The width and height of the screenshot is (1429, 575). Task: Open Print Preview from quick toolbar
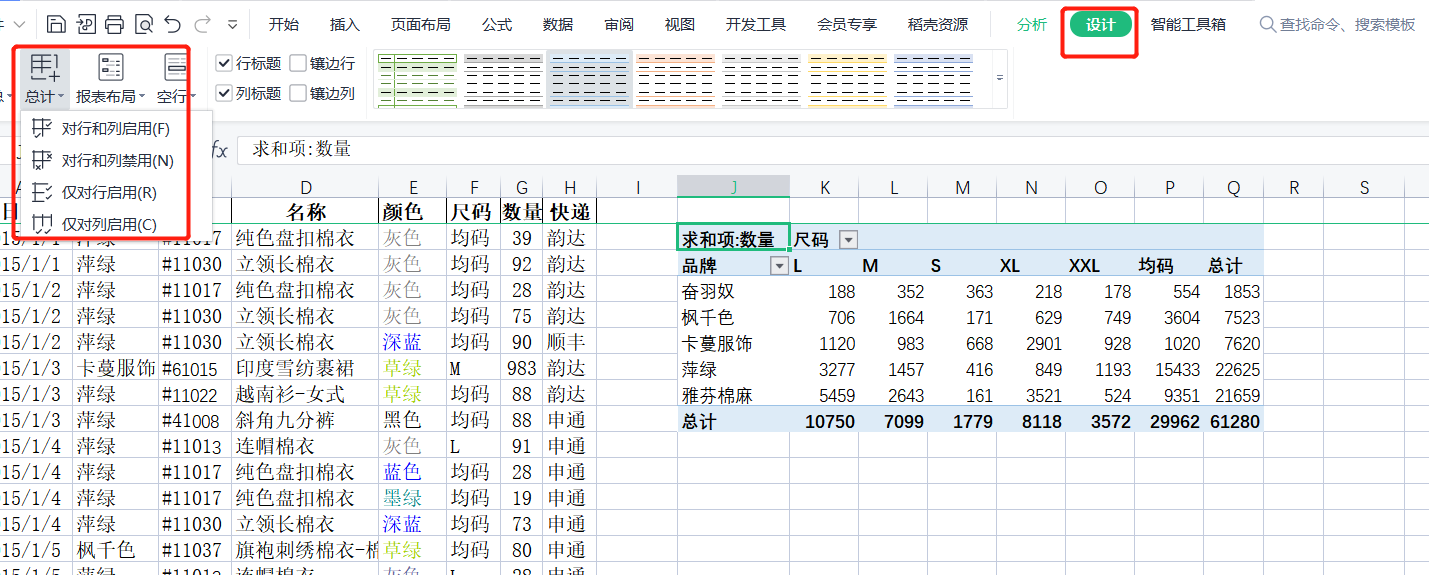point(143,24)
